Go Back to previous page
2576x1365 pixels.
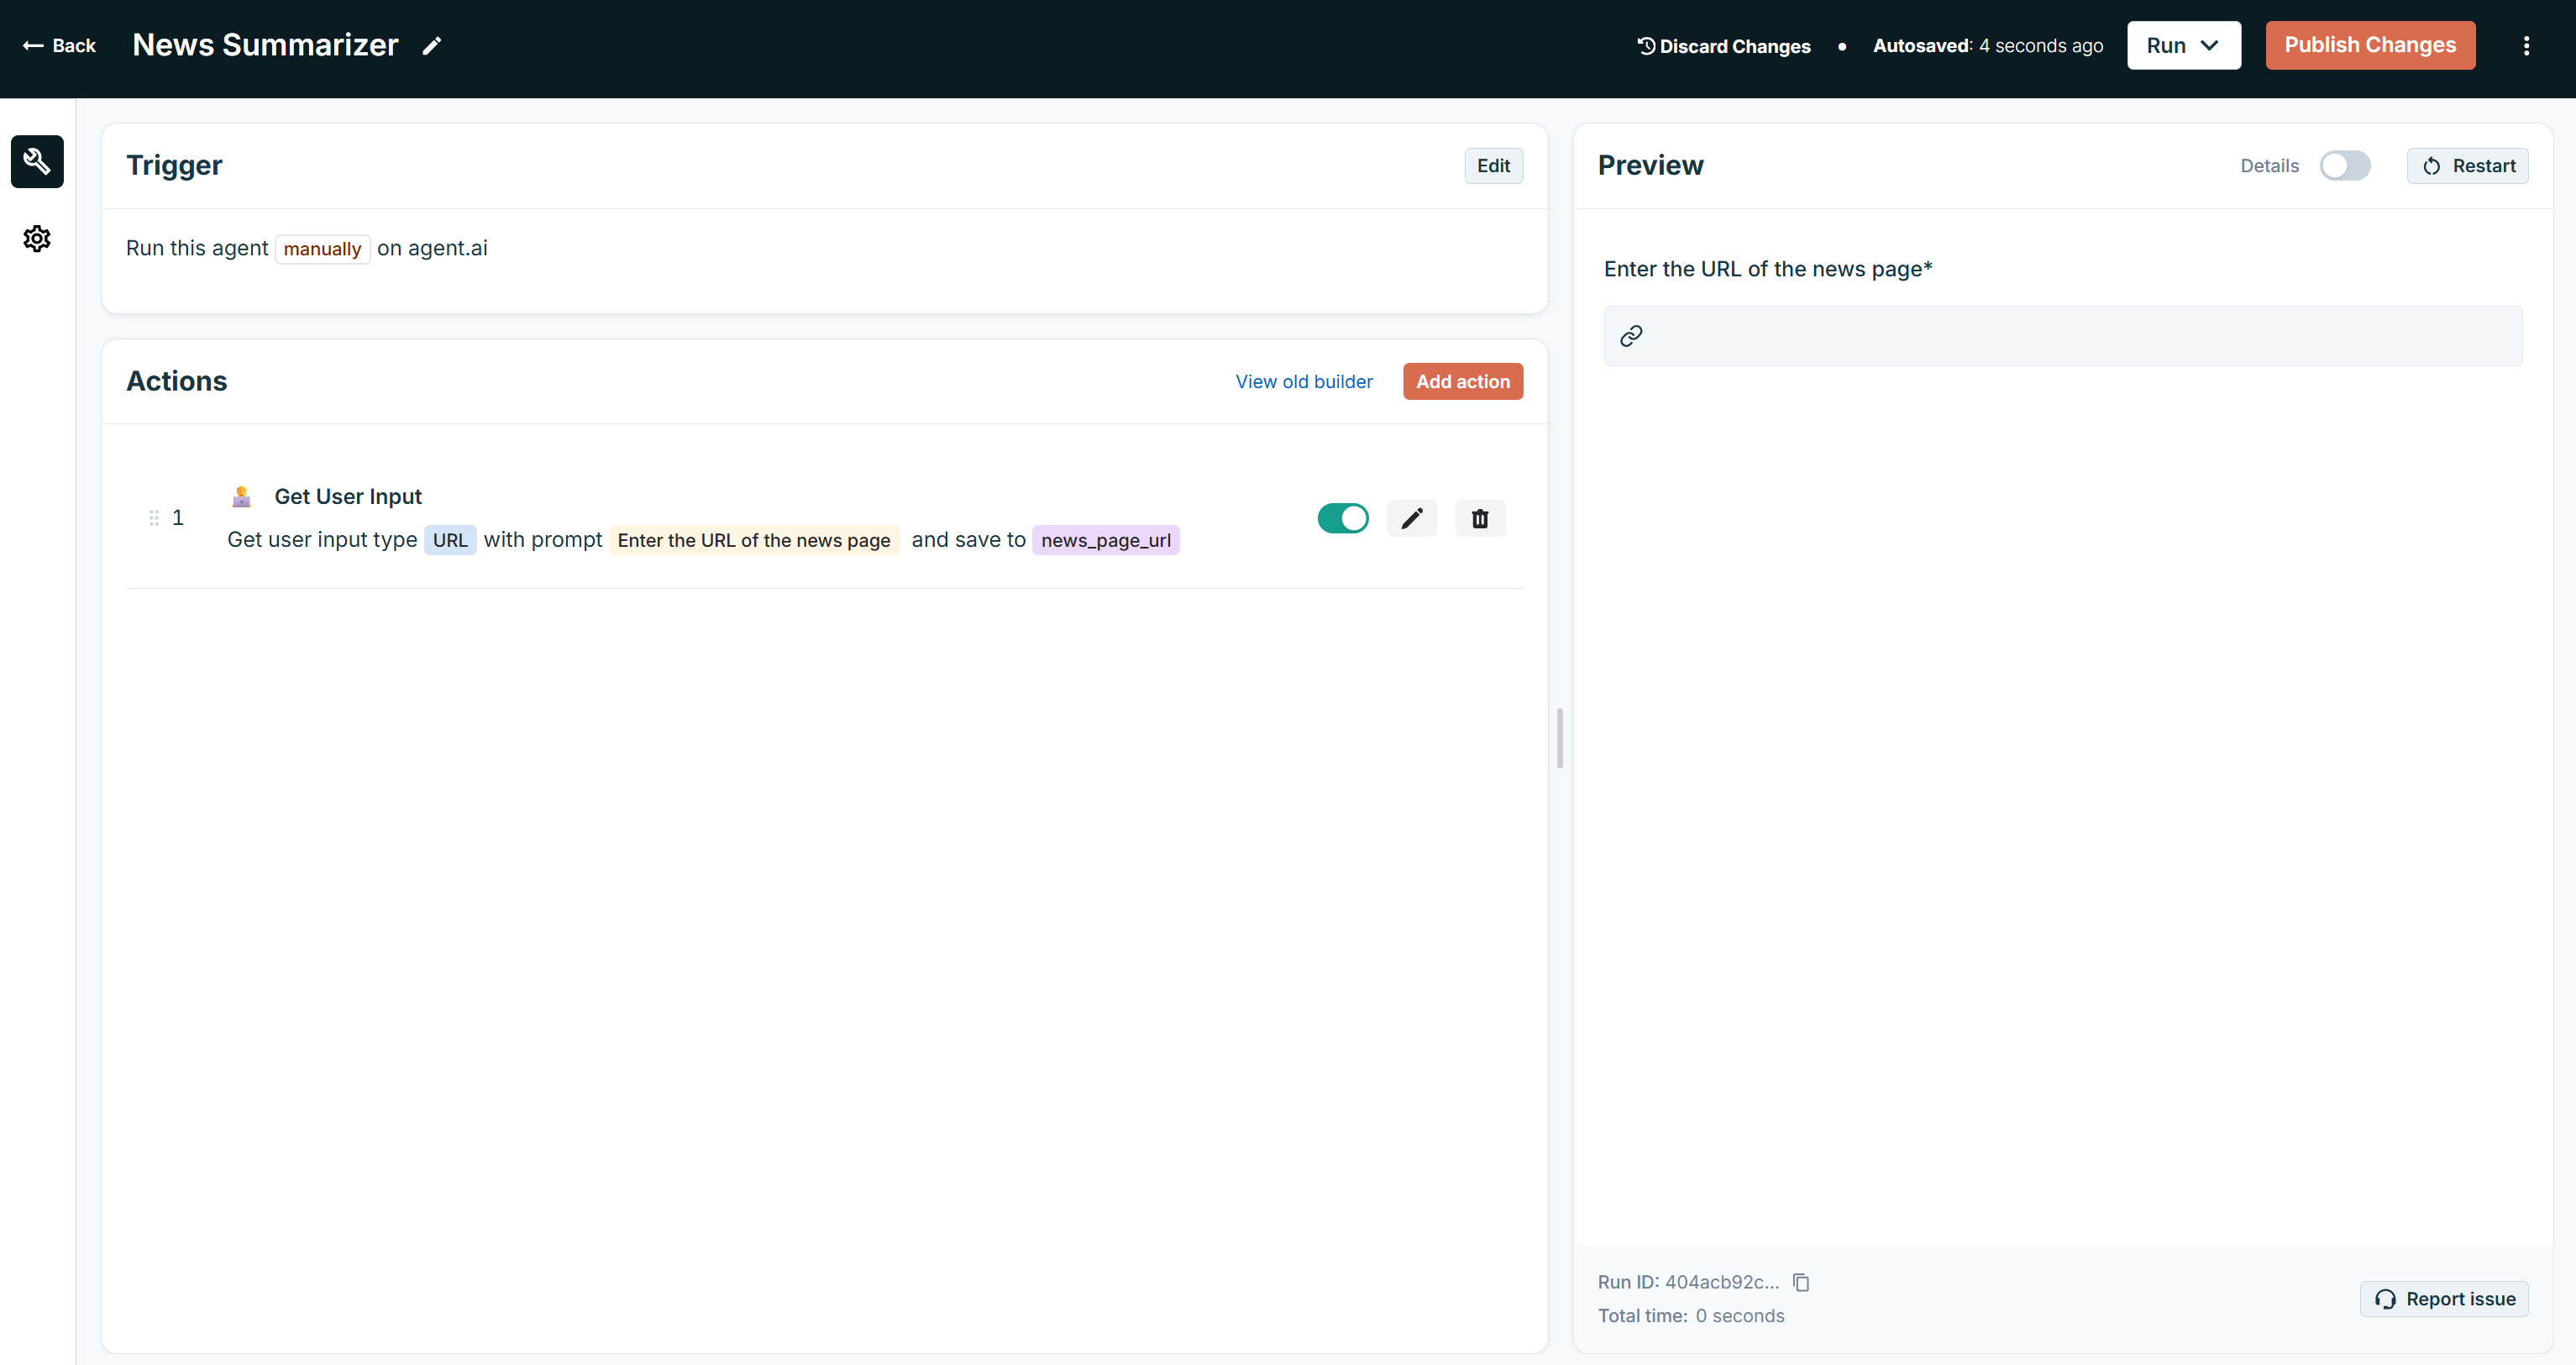coord(60,46)
